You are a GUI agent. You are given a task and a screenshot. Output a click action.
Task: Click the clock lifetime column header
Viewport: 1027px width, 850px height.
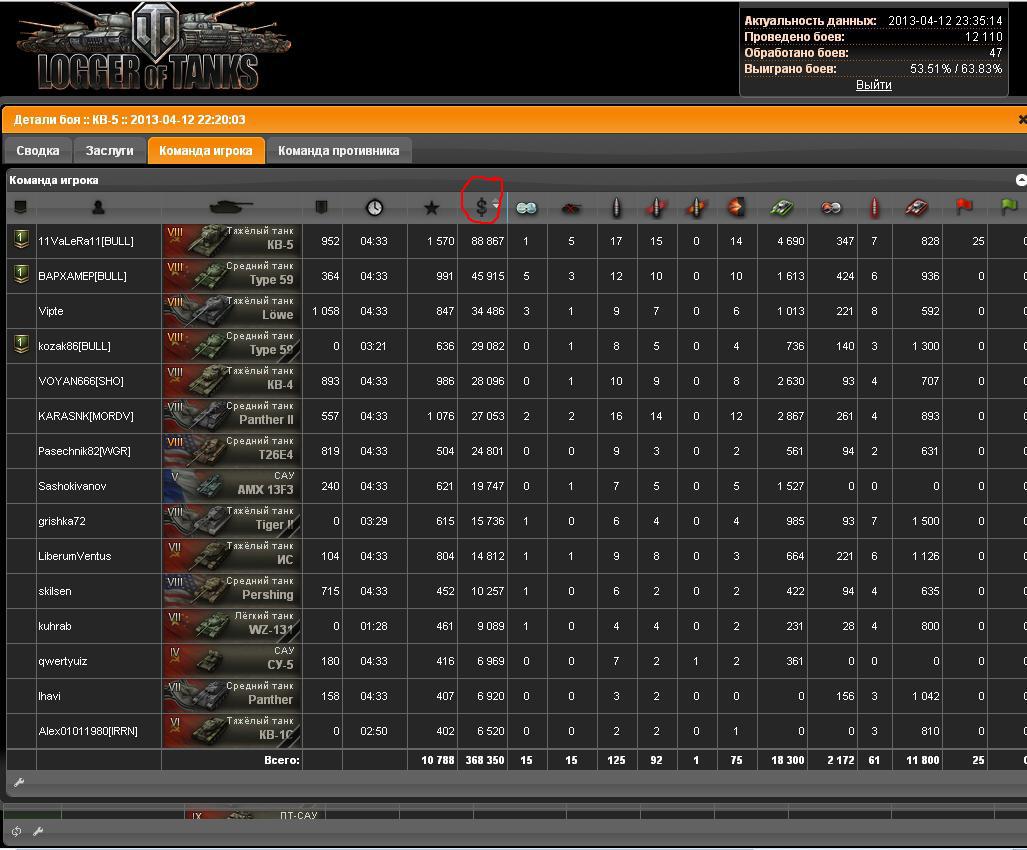[x=374, y=207]
